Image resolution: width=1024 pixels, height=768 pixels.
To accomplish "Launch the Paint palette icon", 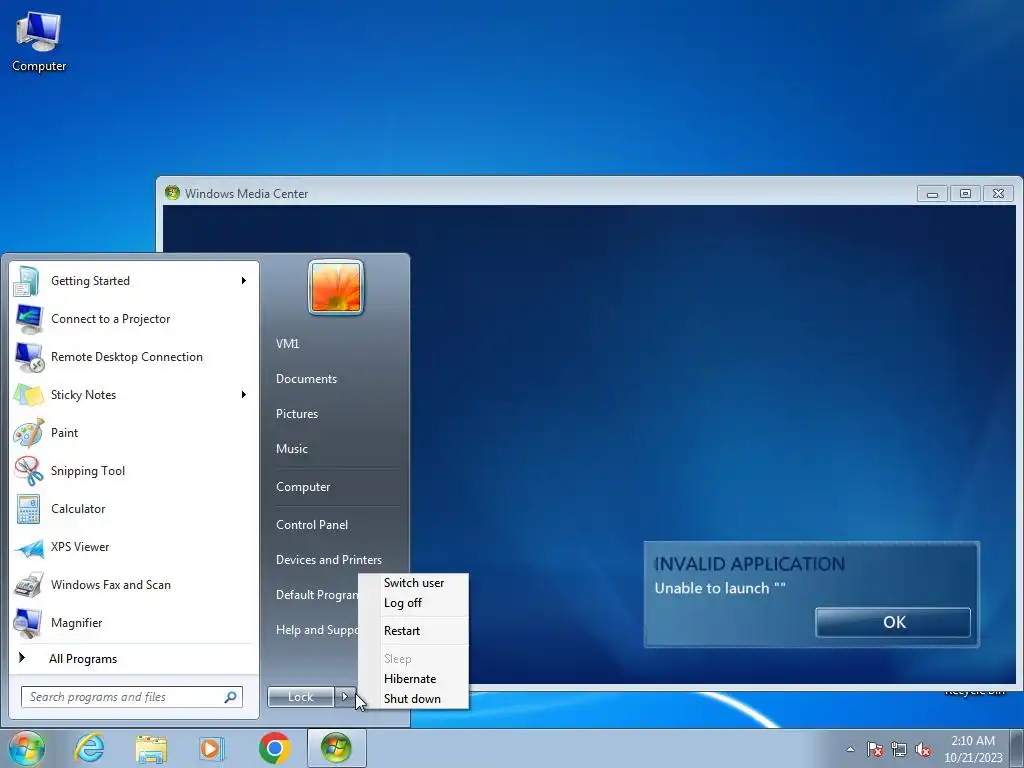I will point(28,433).
